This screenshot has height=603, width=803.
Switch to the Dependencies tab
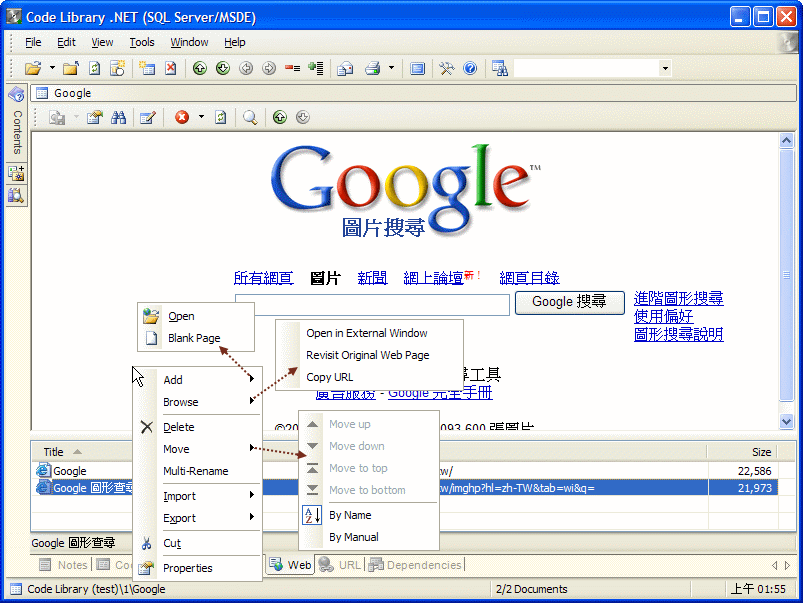[415, 565]
